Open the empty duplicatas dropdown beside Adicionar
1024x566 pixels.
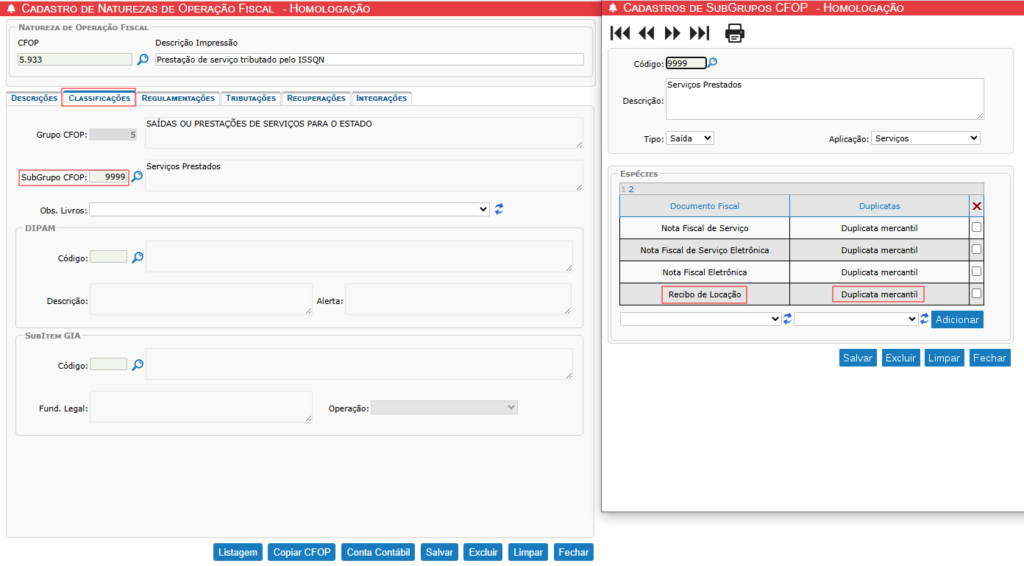point(856,319)
